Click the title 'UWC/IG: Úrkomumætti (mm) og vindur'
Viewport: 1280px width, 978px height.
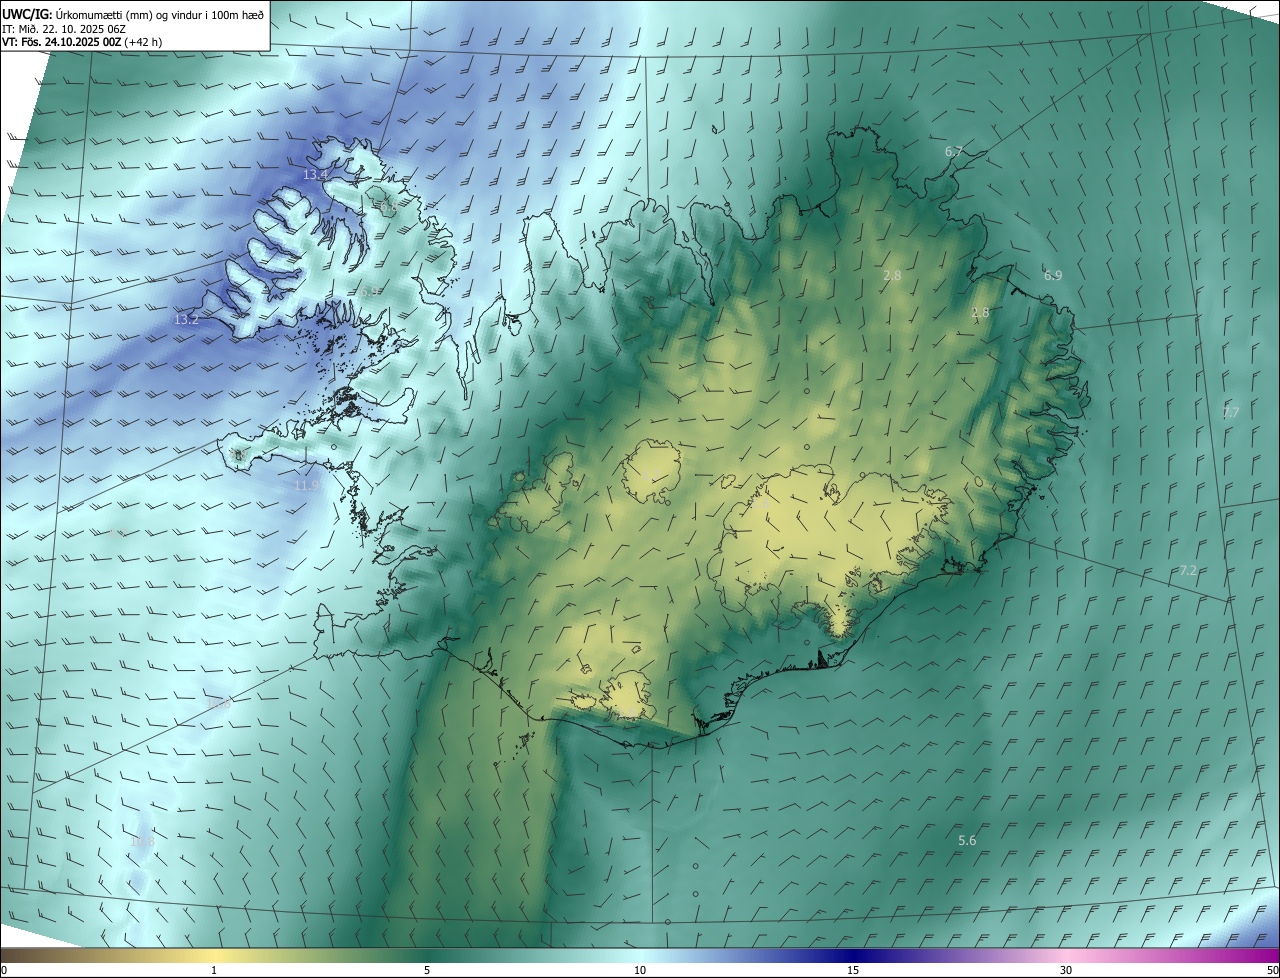(133, 14)
